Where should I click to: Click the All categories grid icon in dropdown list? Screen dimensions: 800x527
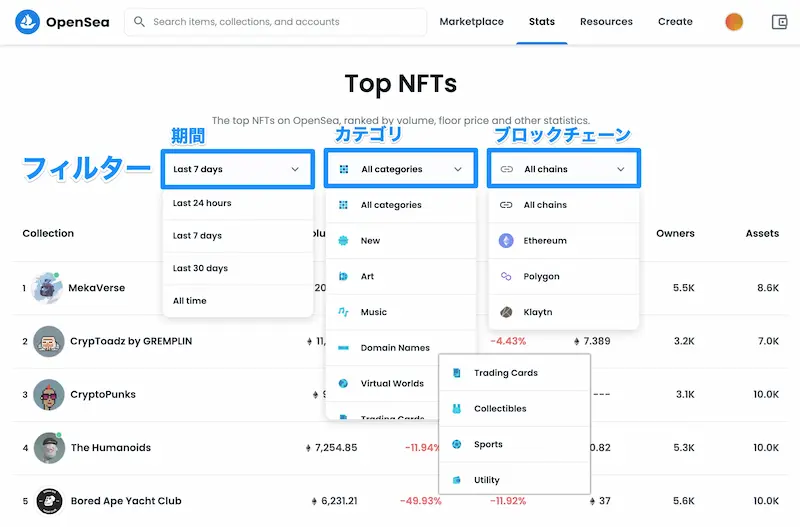tap(343, 205)
